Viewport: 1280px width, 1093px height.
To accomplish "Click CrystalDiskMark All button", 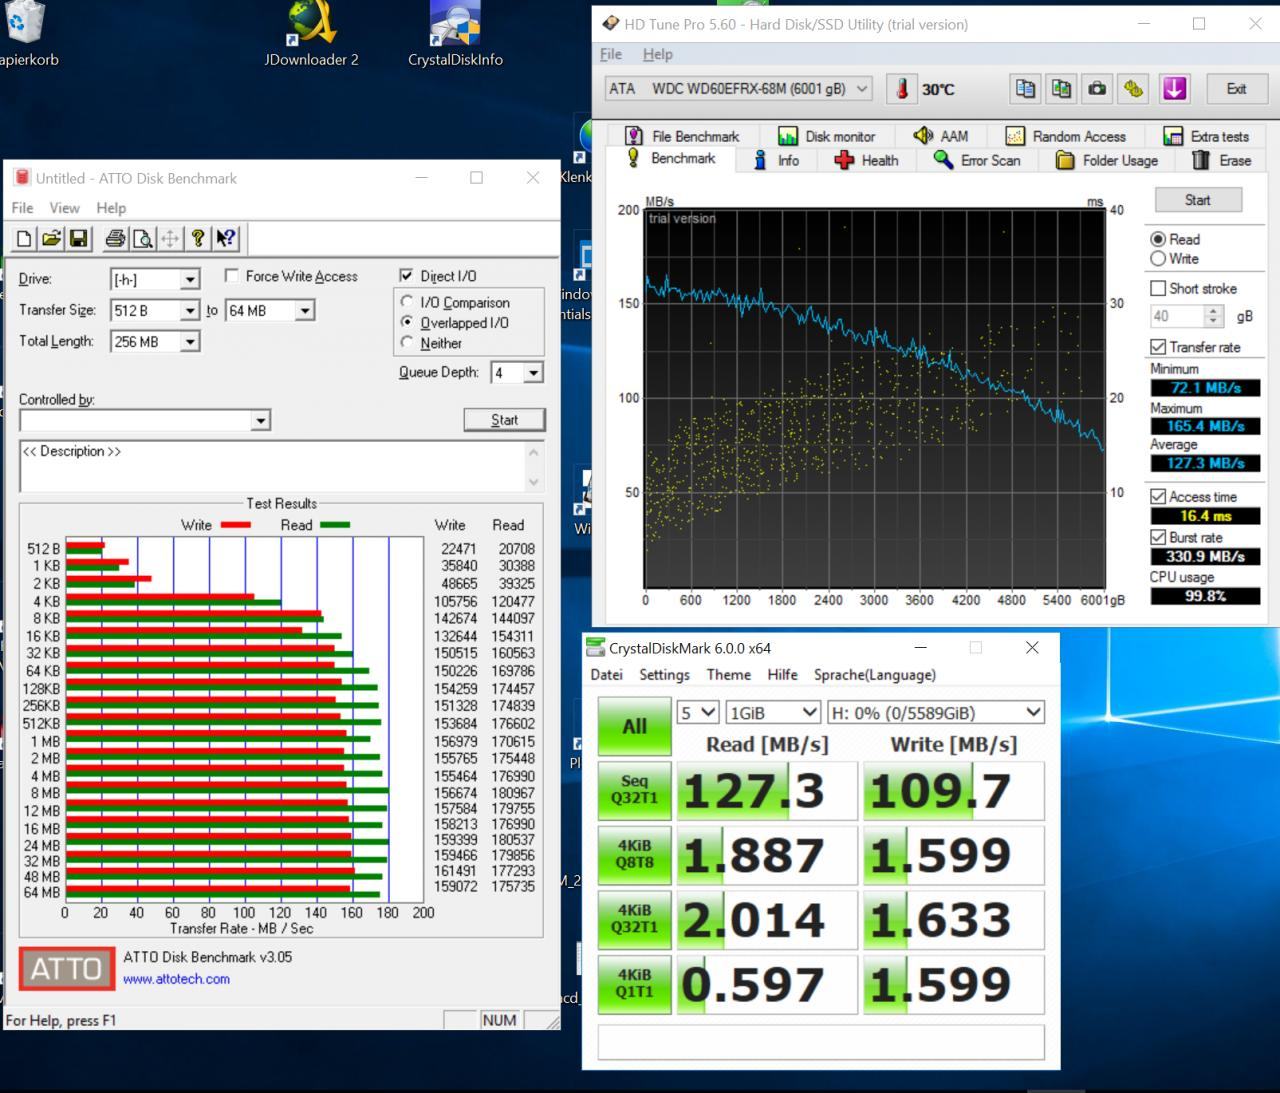I will pyautogui.click(x=634, y=727).
